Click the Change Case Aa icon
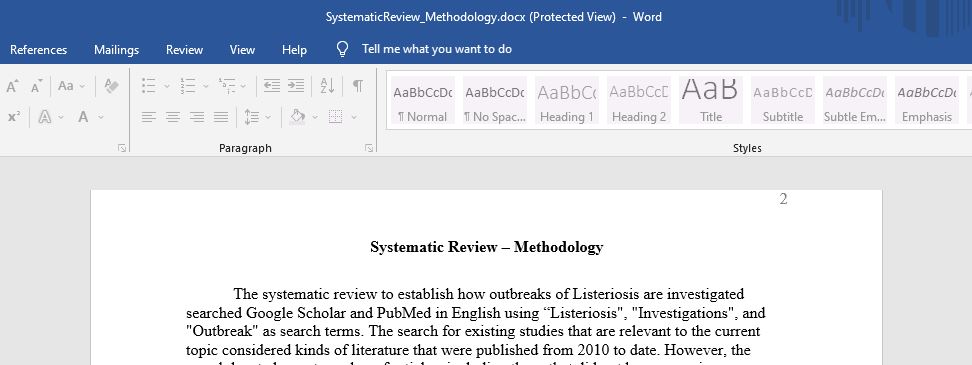The image size is (972, 365). pos(66,86)
